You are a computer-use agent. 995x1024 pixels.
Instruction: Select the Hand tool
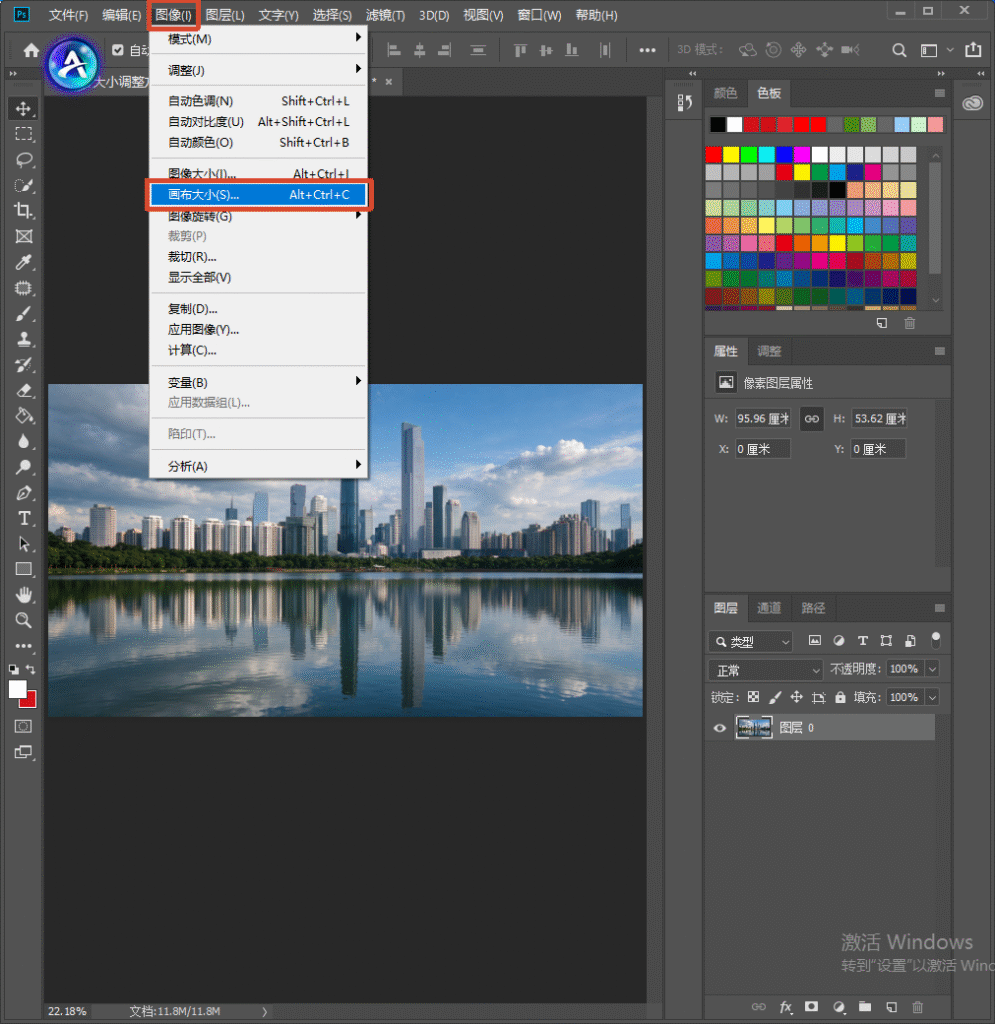click(24, 595)
